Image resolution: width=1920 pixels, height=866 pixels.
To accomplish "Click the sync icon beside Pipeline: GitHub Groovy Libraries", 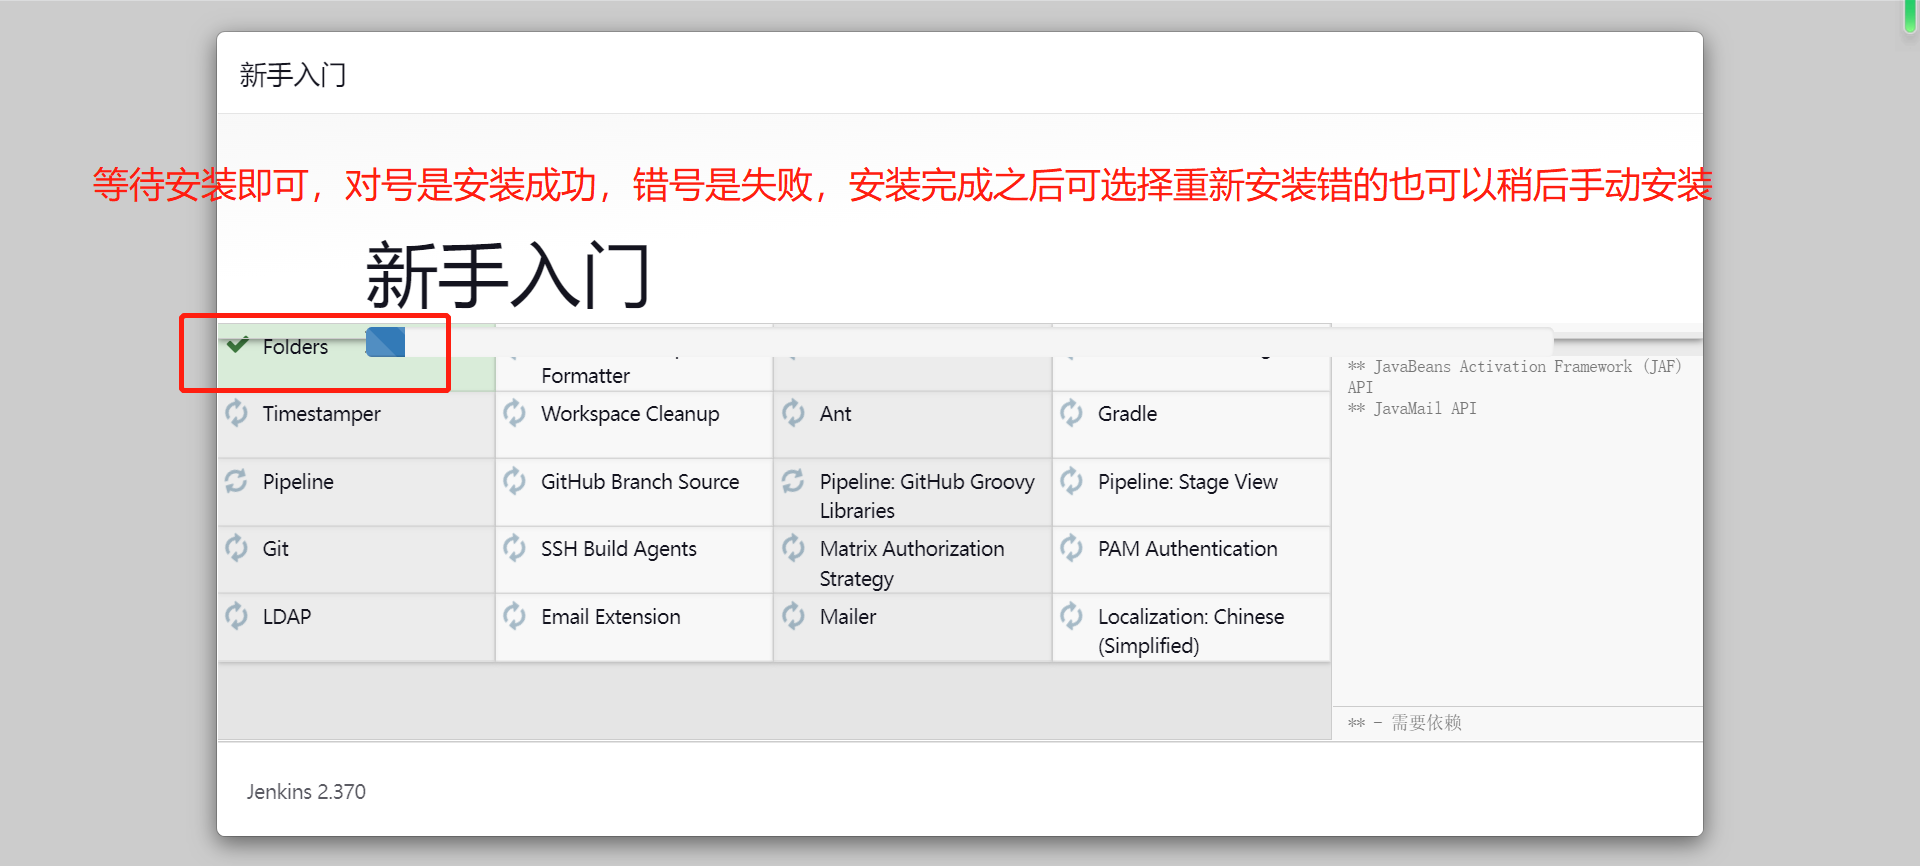I will pos(794,481).
